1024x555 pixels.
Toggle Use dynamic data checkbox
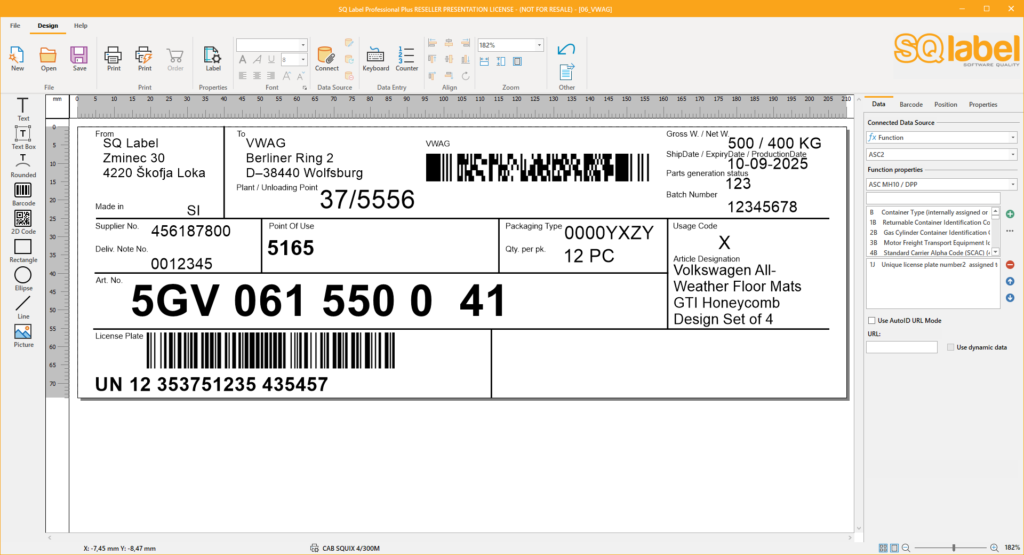point(950,347)
